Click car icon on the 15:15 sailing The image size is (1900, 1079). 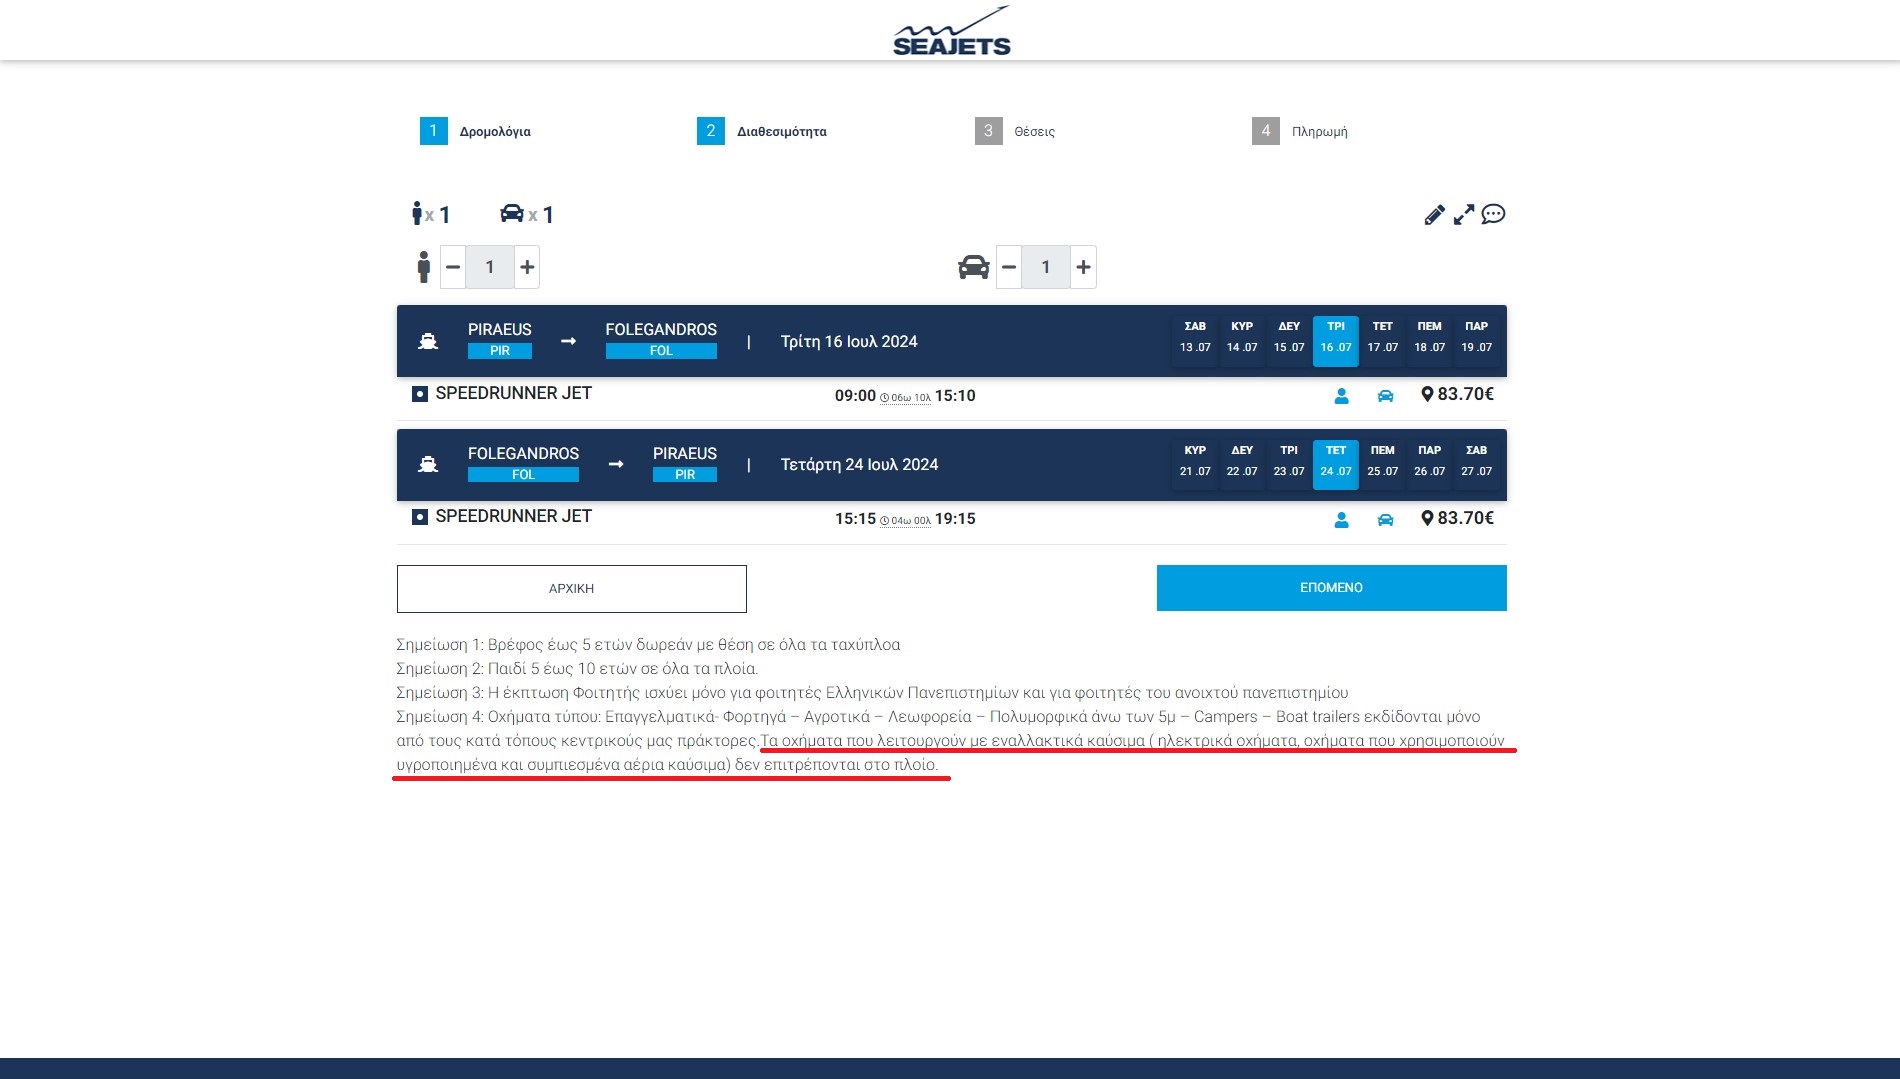tap(1385, 520)
